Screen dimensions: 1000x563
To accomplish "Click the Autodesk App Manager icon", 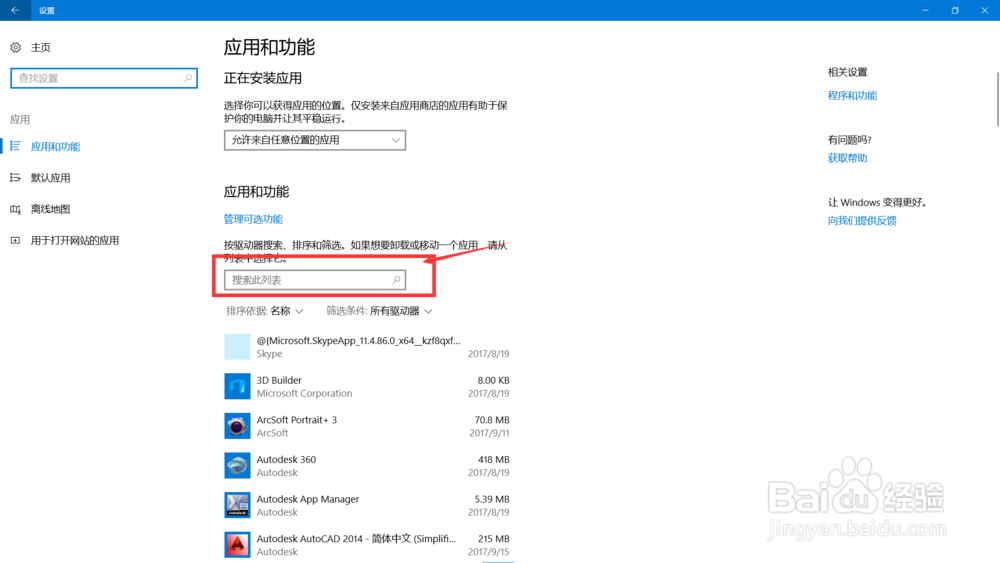I will pos(237,505).
